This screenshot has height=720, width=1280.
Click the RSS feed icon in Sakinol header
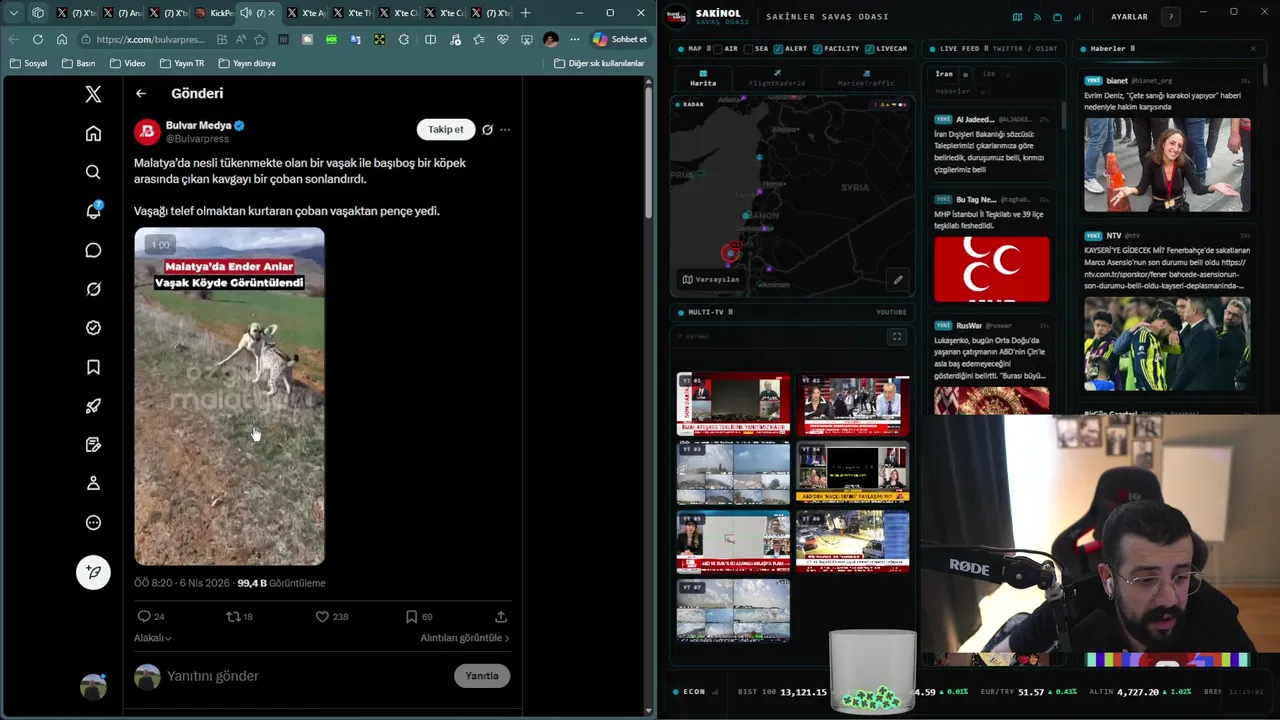[x=1037, y=17]
